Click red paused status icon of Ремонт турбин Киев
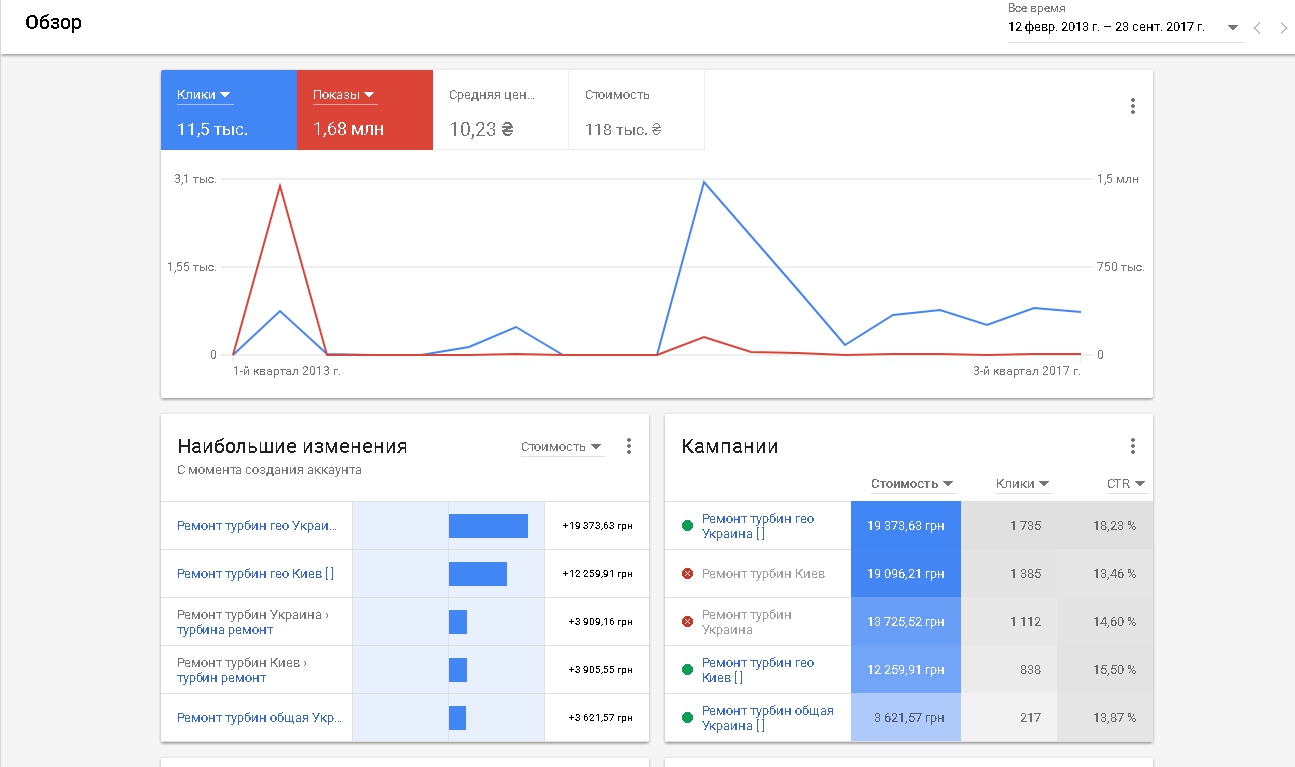1295x767 pixels. click(x=687, y=574)
